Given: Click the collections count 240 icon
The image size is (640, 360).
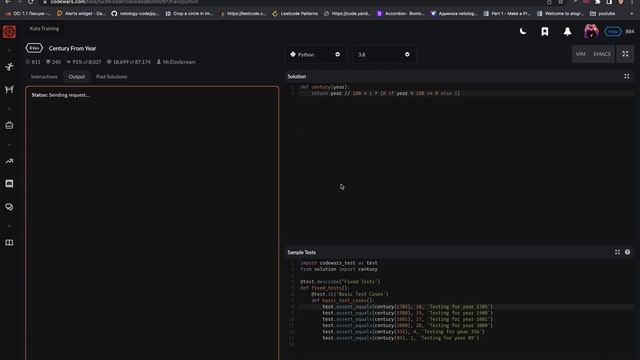Looking at the screenshot, I should 48,62.
